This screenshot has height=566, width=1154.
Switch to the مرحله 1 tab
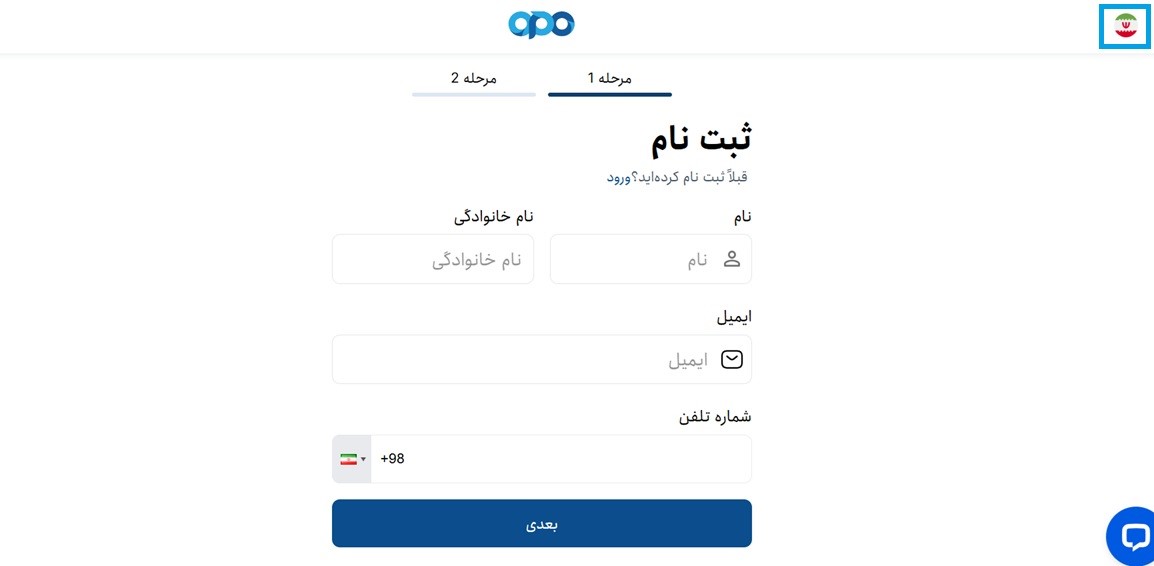[x=609, y=78]
